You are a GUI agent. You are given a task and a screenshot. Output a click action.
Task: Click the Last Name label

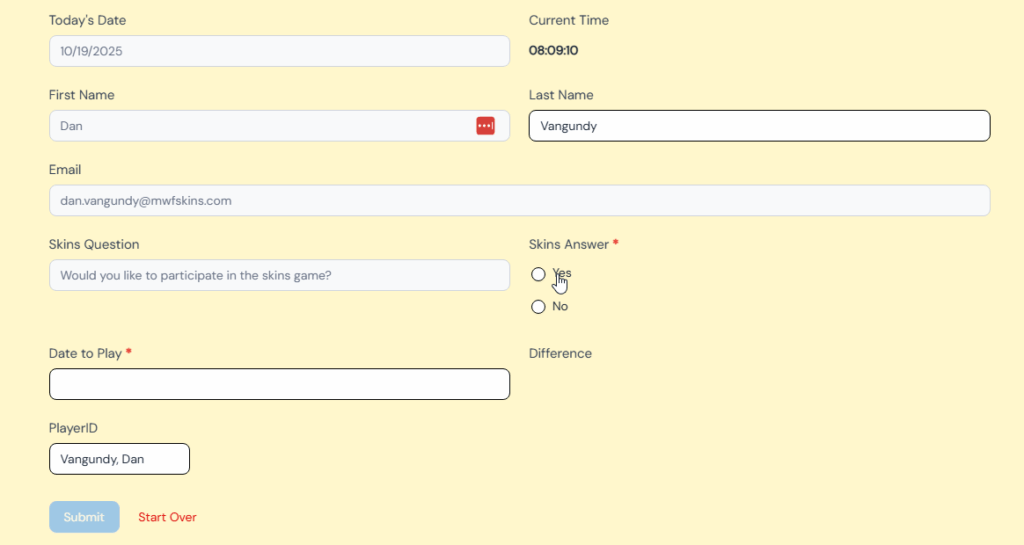(560, 95)
